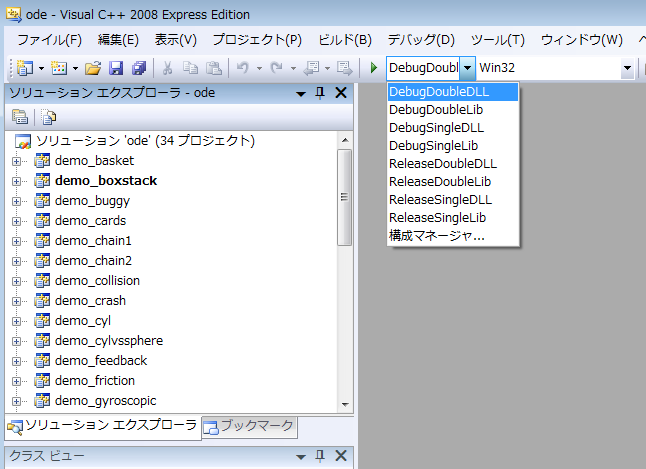Open the Navigate Backward dropdown arrow

[328, 68]
